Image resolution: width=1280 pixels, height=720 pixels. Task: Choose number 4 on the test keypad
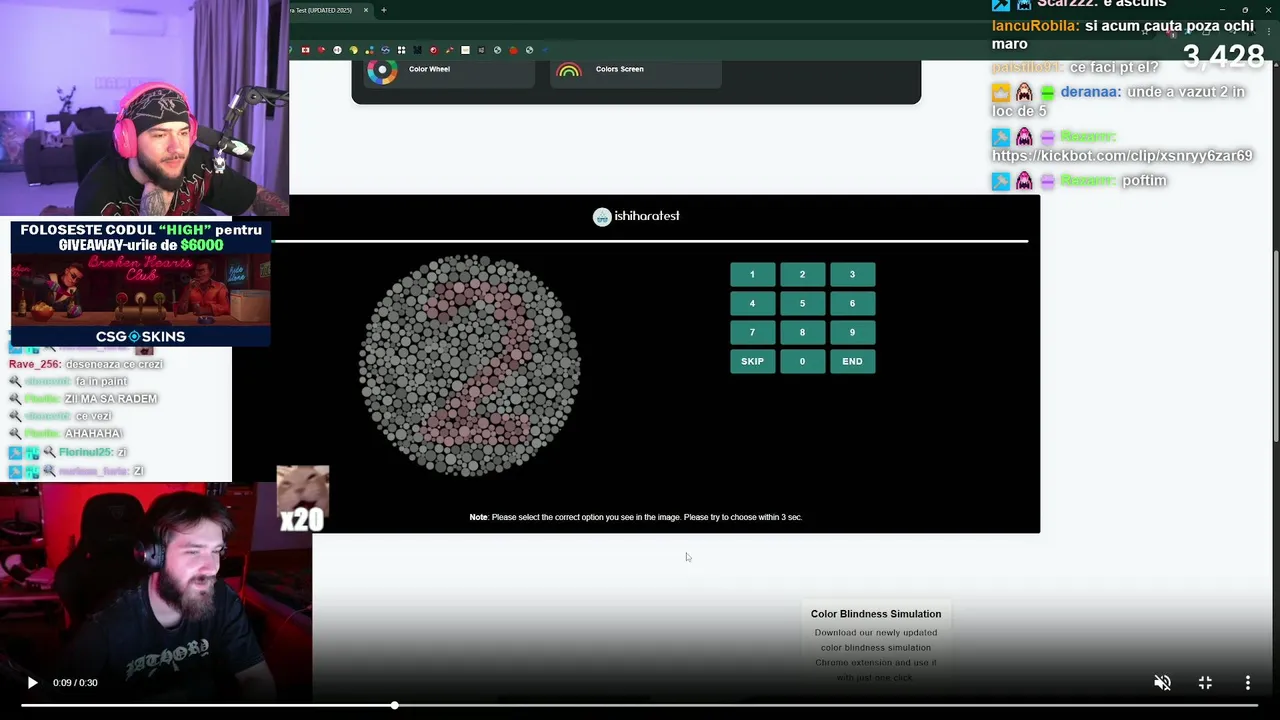(x=752, y=303)
